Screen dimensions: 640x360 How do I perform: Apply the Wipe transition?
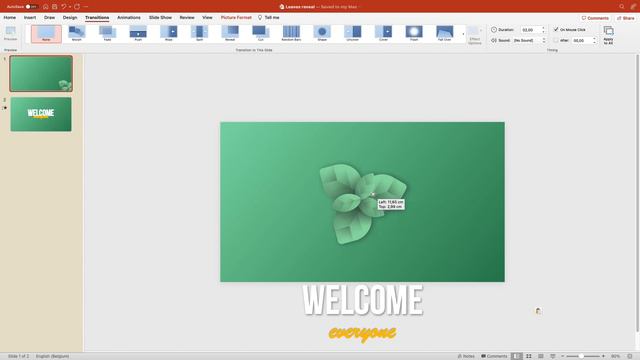point(169,33)
